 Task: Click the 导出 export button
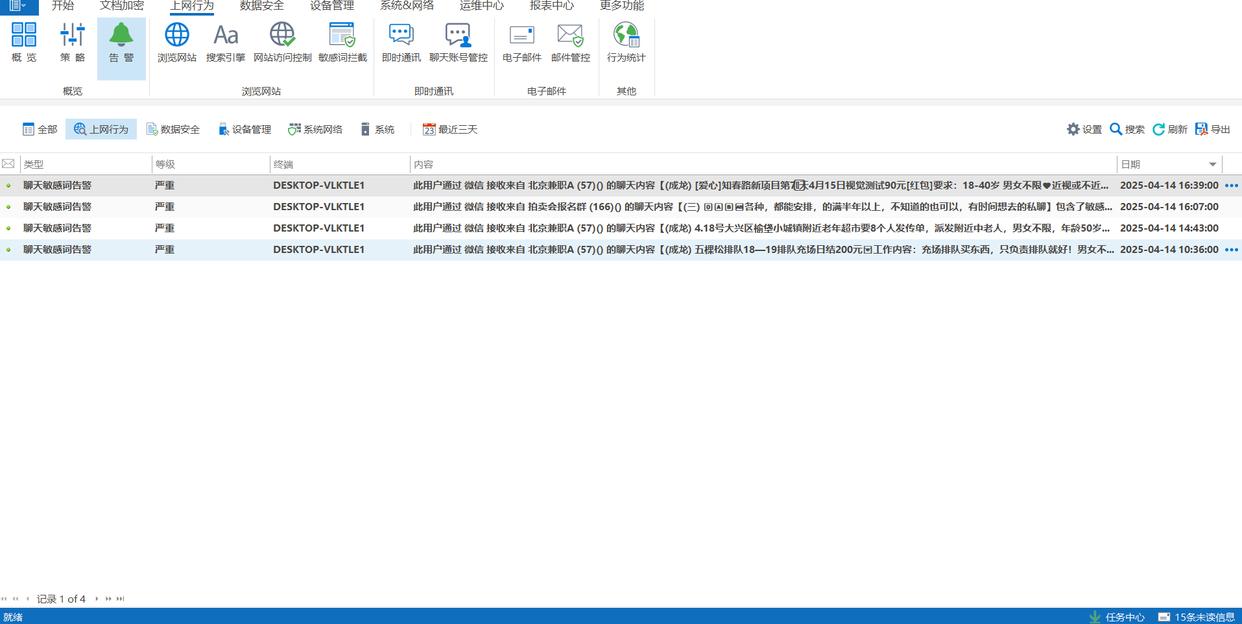tap(1212, 129)
